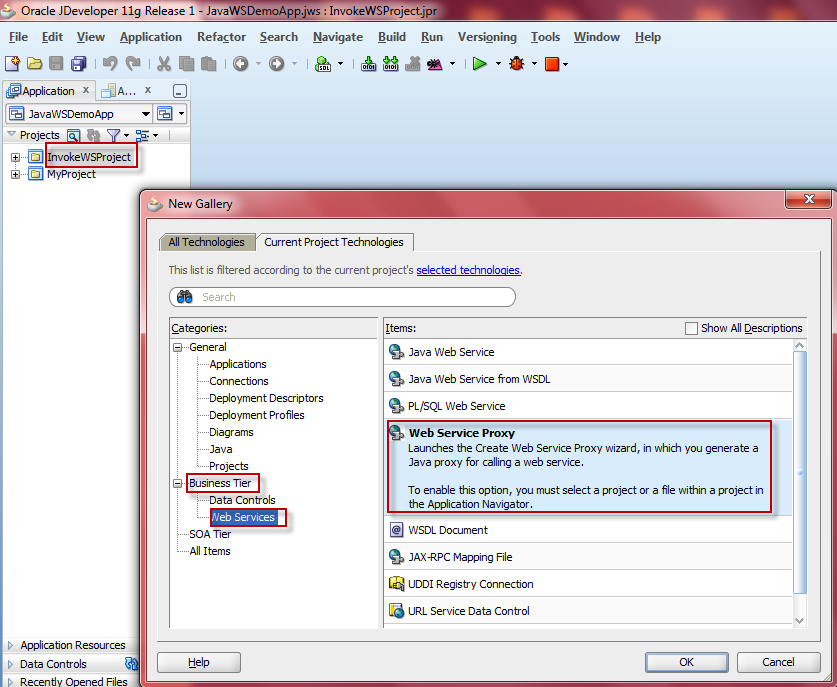Viewport: 837px width, 687px height.
Task: Click the Application Menu button beside JavaWSDemoApp
Action: coord(170,114)
